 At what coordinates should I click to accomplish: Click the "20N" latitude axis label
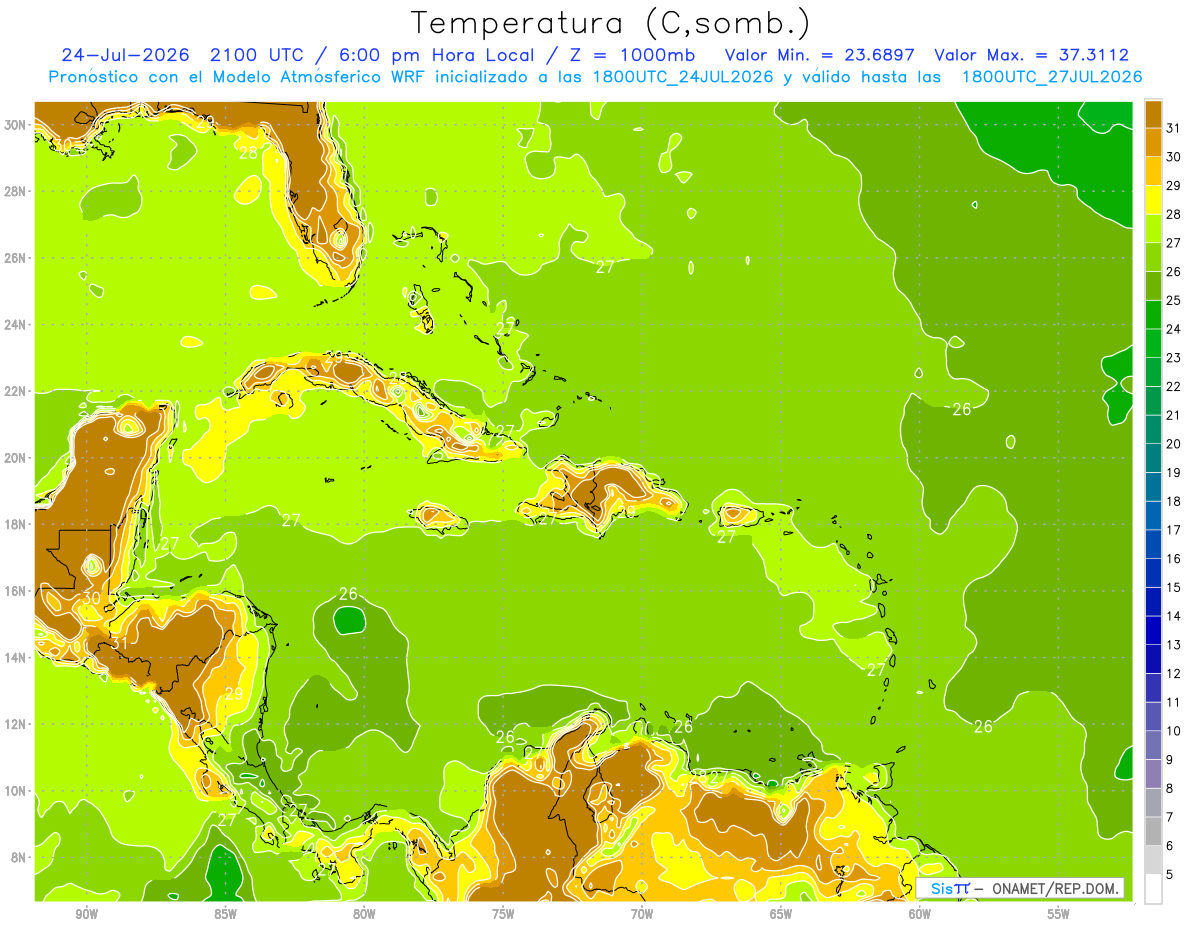pyautogui.click(x=16, y=457)
